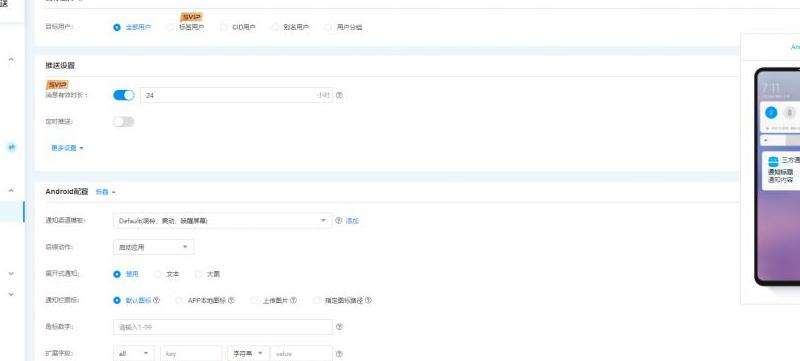Open help icon beside extension value field

[x=339, y=354]
